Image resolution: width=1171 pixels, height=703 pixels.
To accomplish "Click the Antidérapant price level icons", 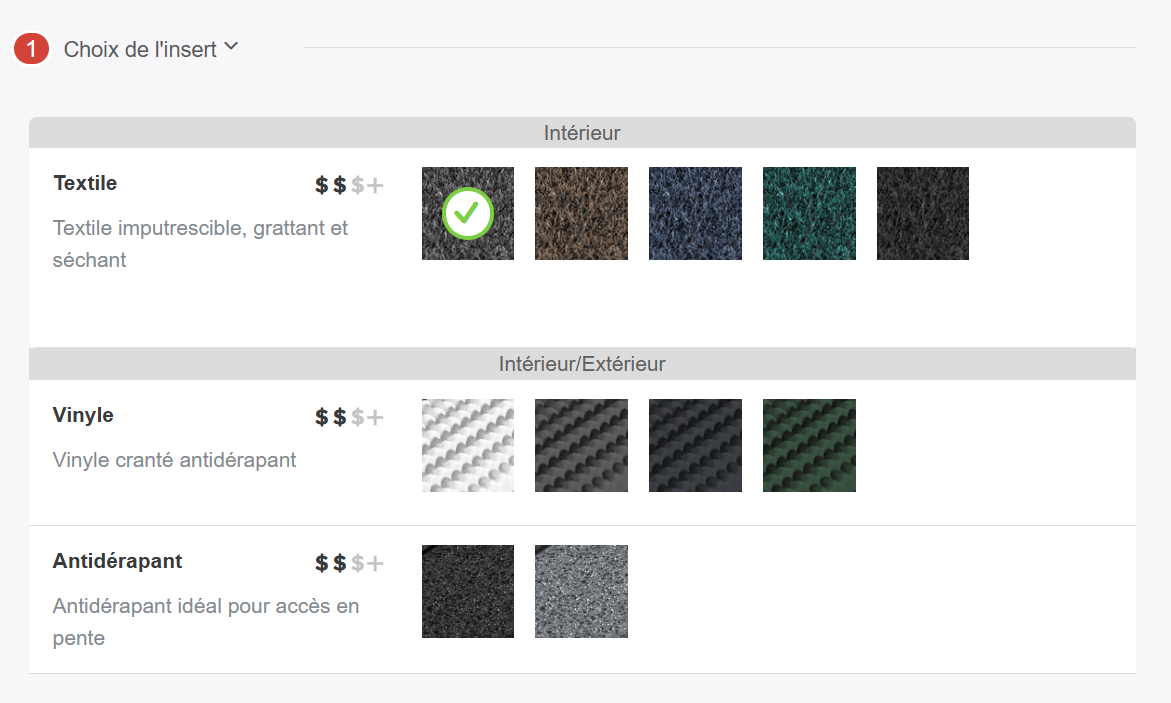I will 349,563.
